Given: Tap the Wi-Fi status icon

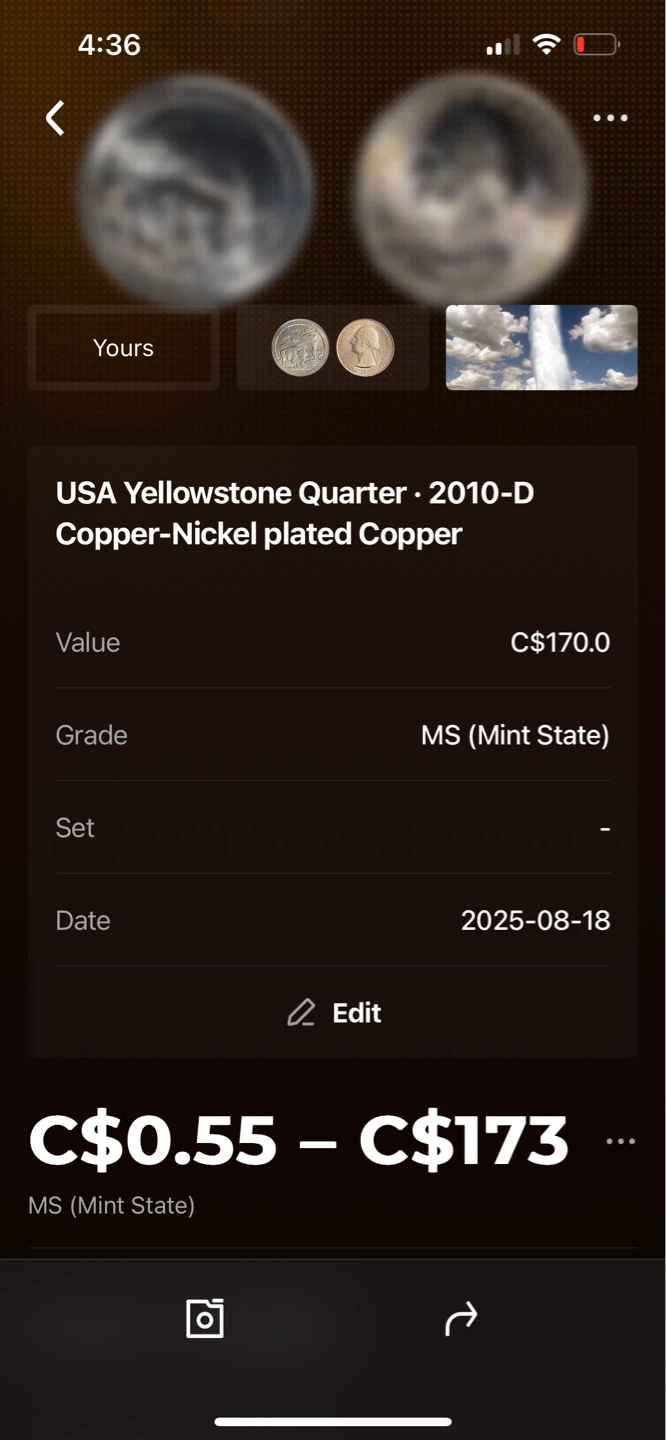Looking at the screenshot, I should coord(546,45).
